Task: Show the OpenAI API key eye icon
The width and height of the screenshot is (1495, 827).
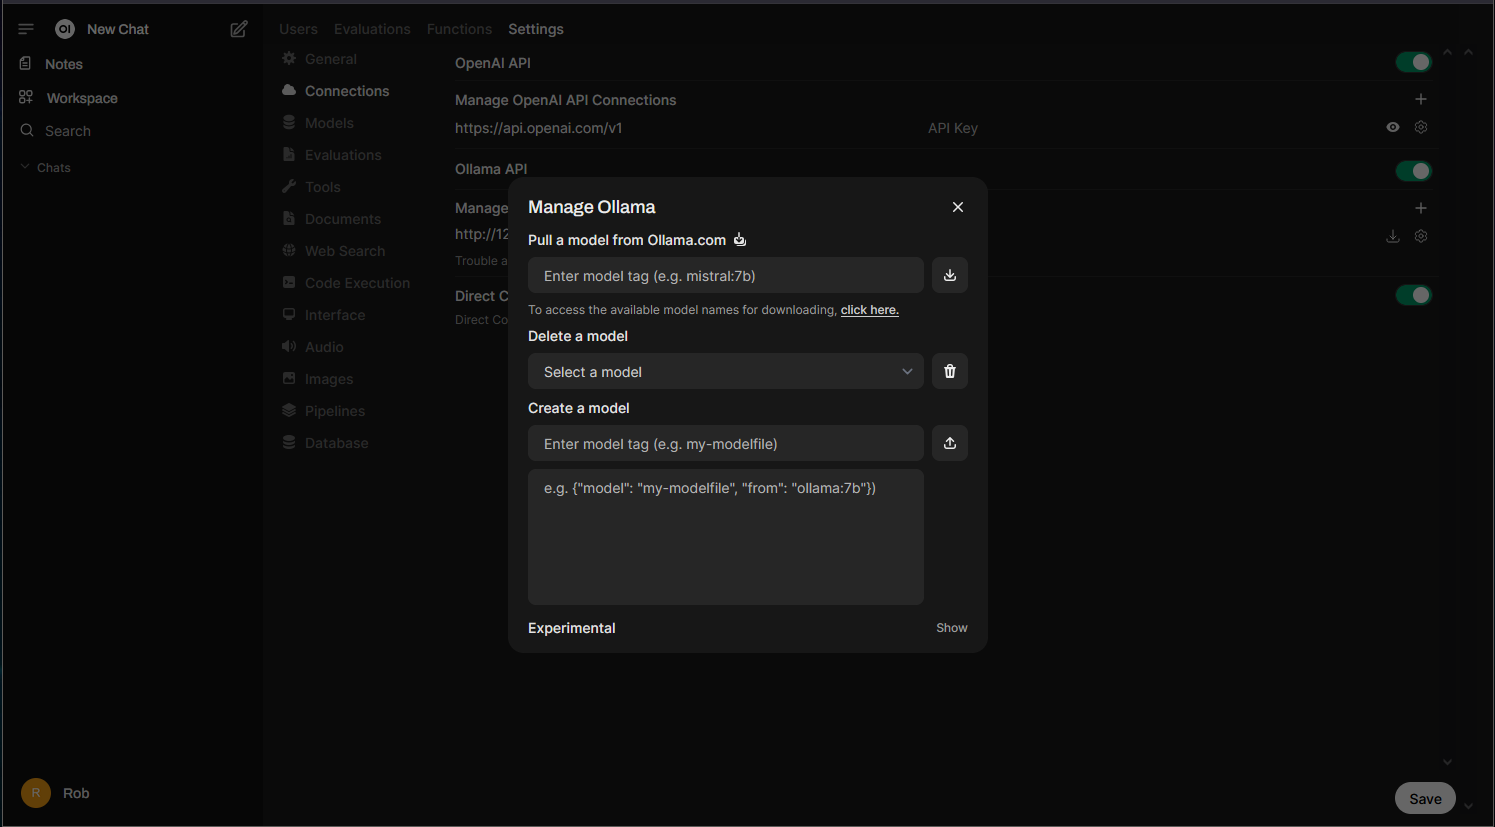Action: click(x=1393, y=127)
